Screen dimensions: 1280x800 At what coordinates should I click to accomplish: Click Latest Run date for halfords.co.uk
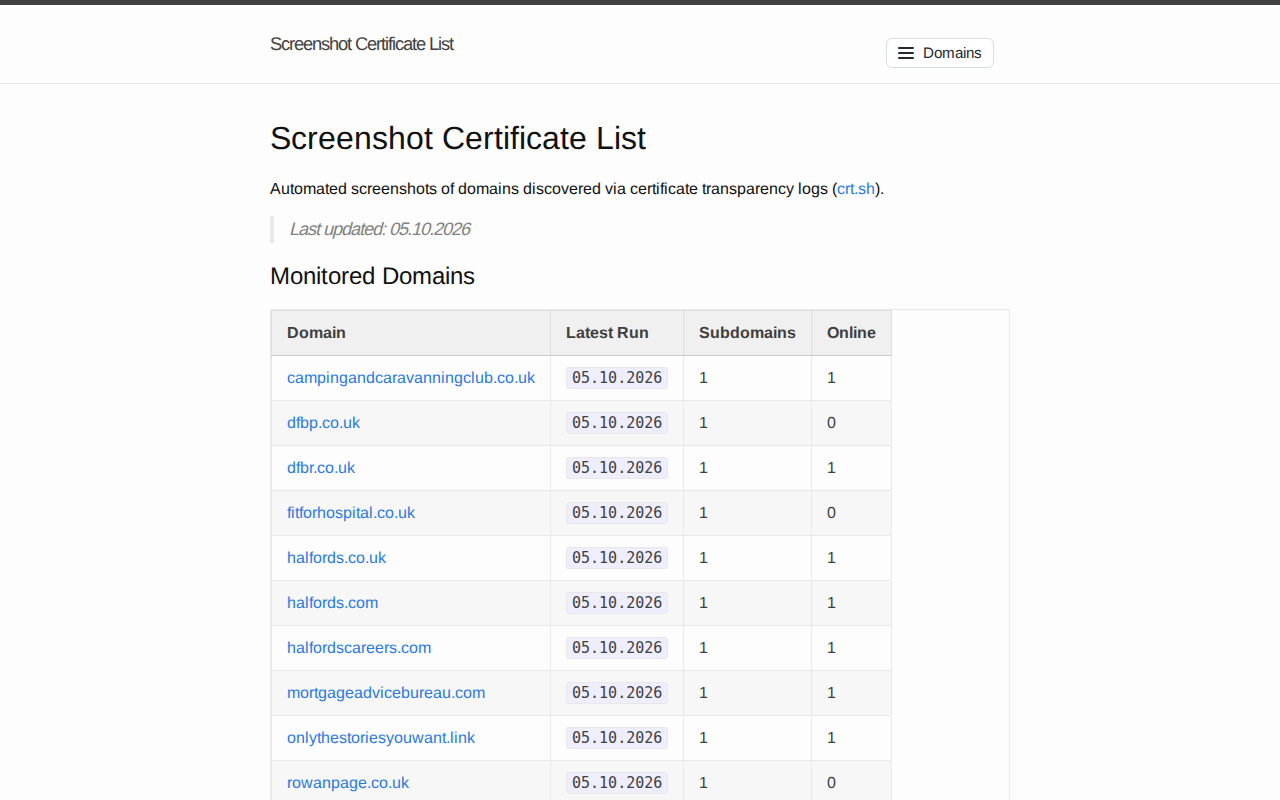[617, 558]
